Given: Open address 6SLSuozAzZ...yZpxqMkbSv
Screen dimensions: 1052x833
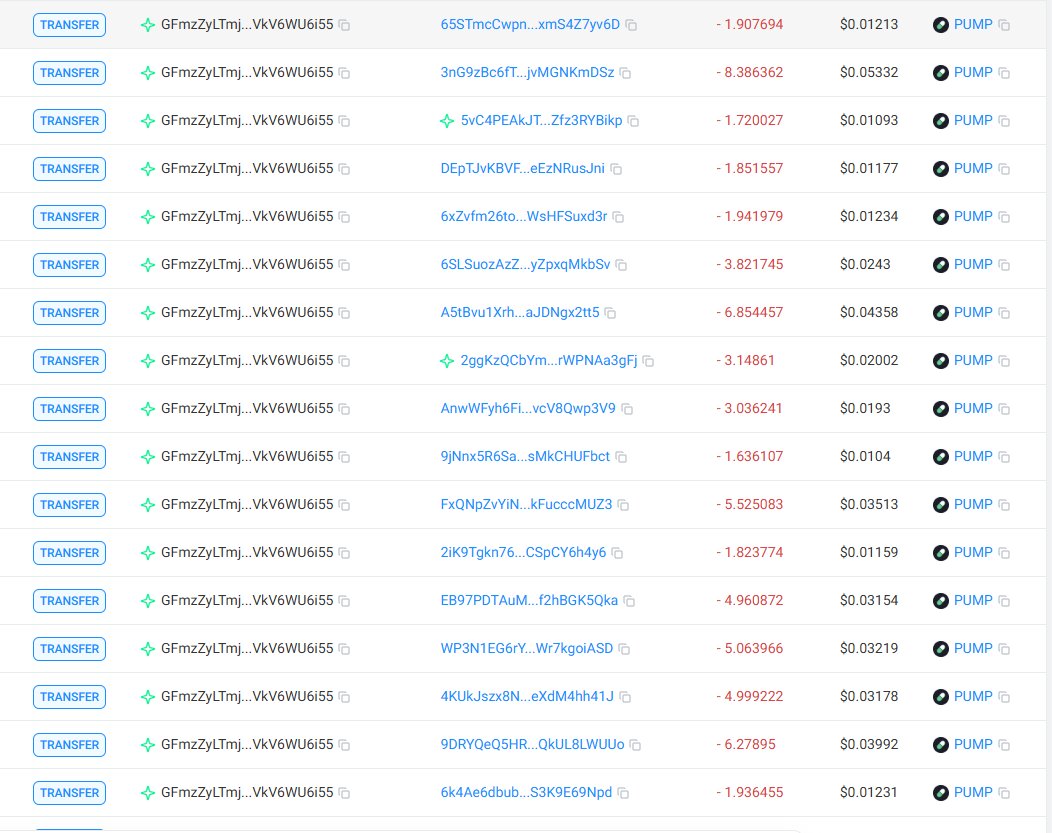Looking at the screenshot, I should 525,264.
